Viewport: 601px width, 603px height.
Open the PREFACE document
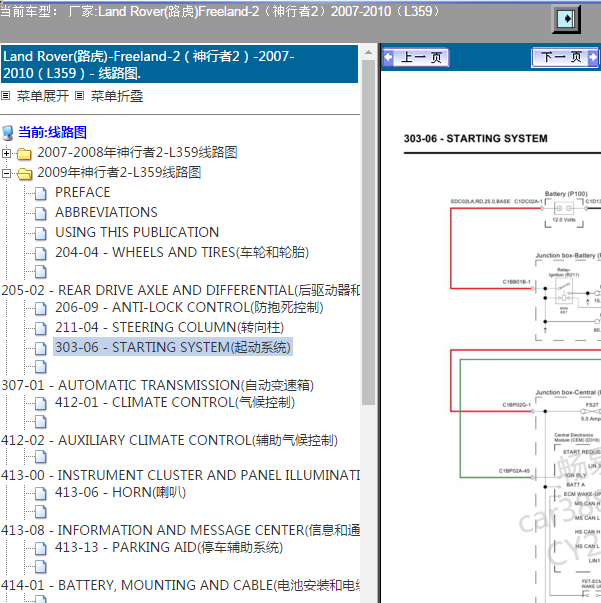[x=83, y=192]
